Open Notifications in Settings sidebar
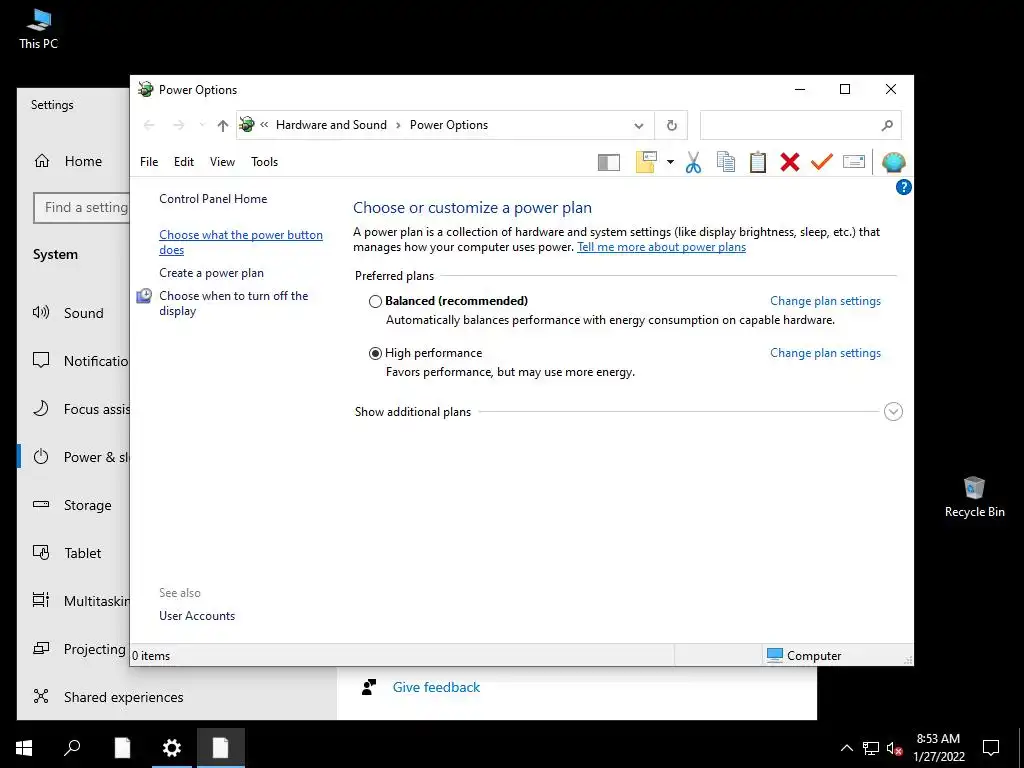Image resolution: width=1024 pixels, height=768 pixels. pos(80,361)
